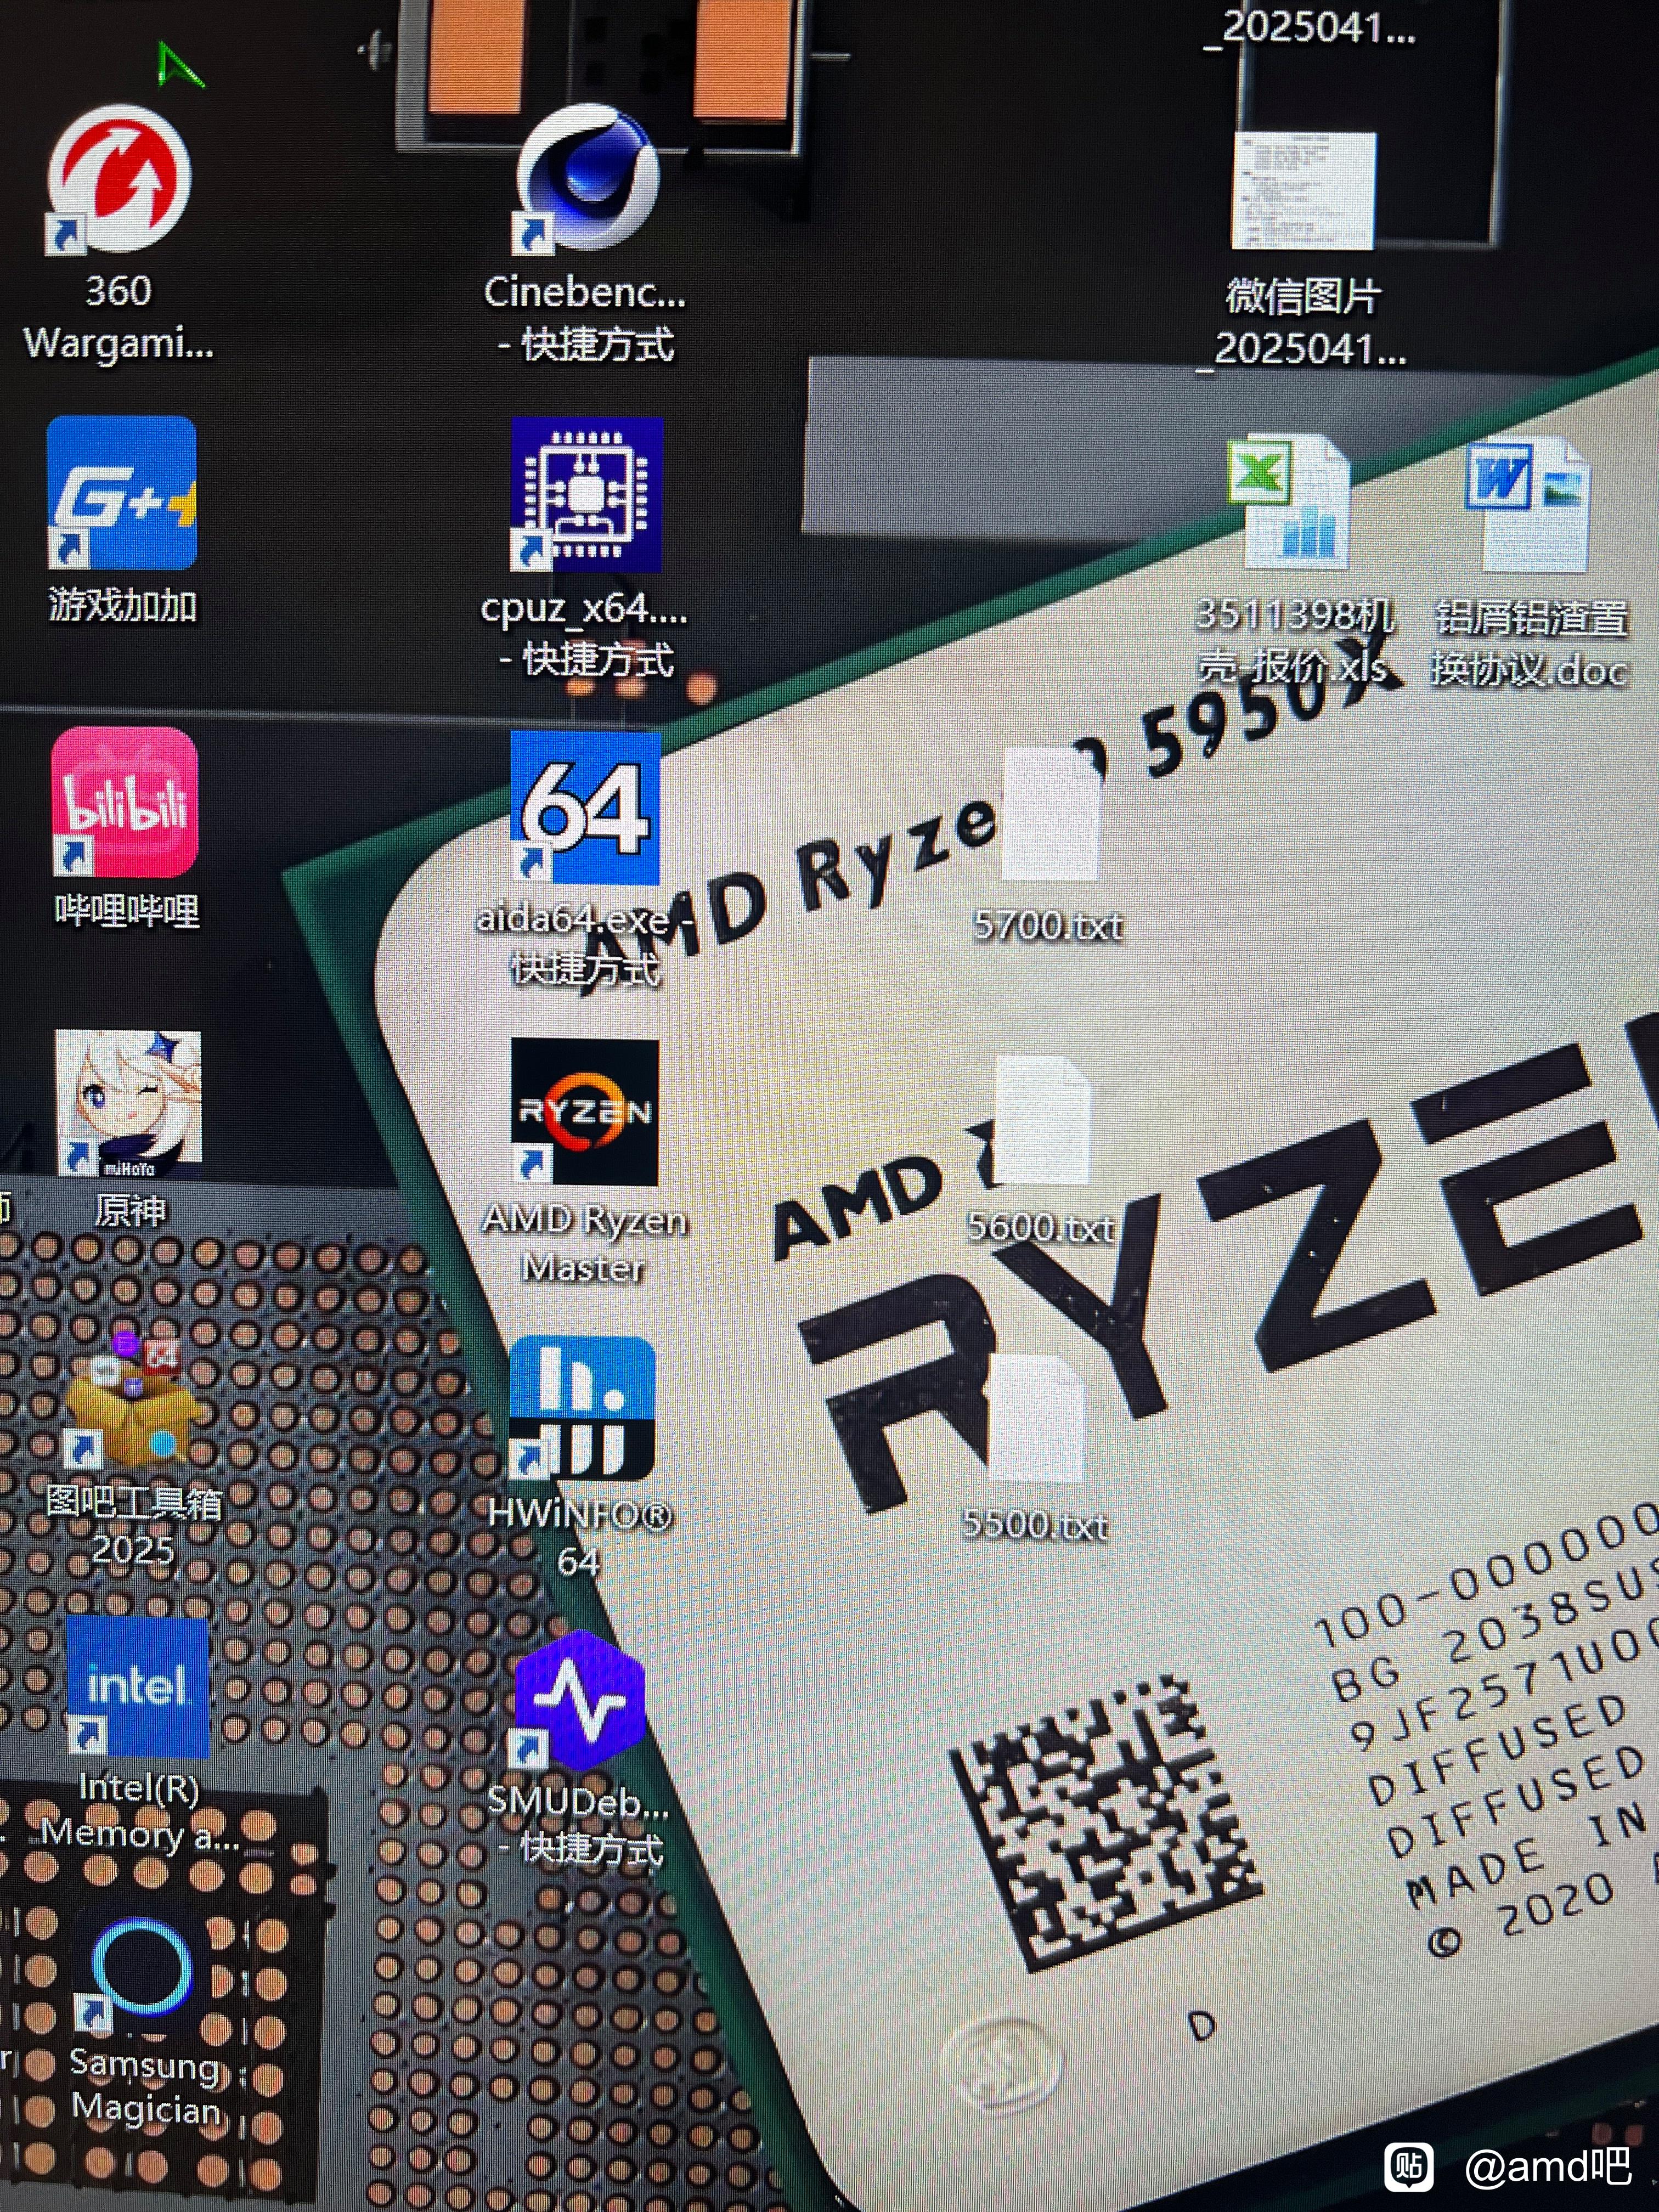This screenshot has width=1659, height=2212.
Task: Click the '5600.txt' file name label
Action: tap(1041, 1227)
